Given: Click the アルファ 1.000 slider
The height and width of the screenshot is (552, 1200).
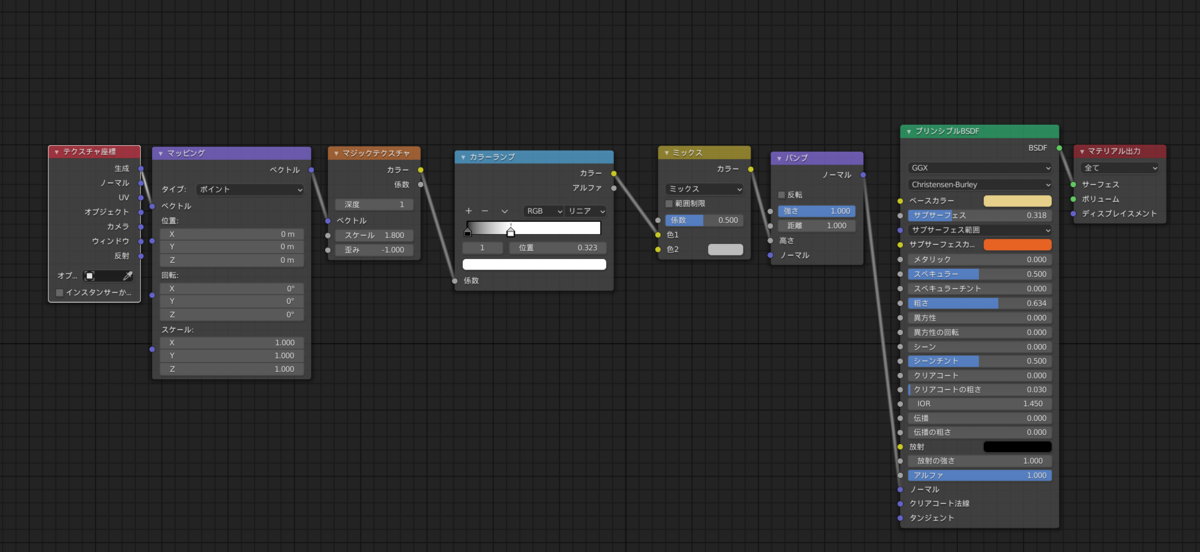Looking at the screenshot, I should click(x=980, y=475).
